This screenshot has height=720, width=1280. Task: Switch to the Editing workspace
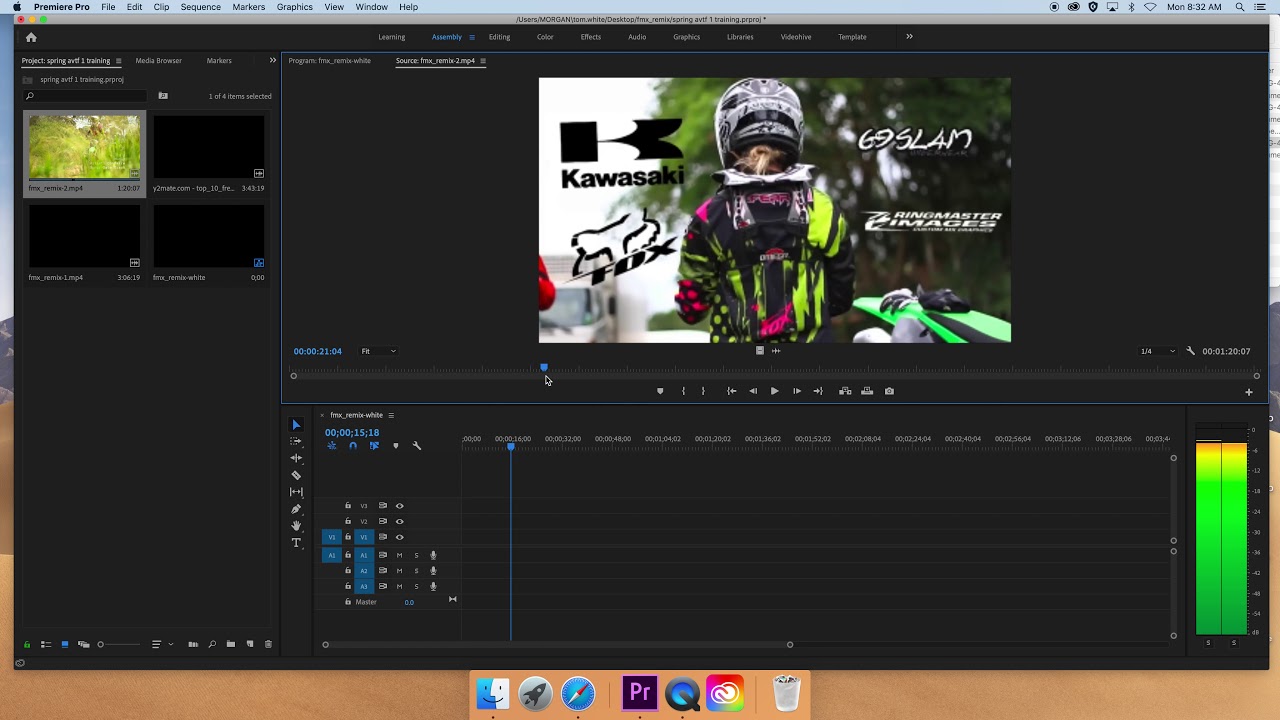[499, 37]
